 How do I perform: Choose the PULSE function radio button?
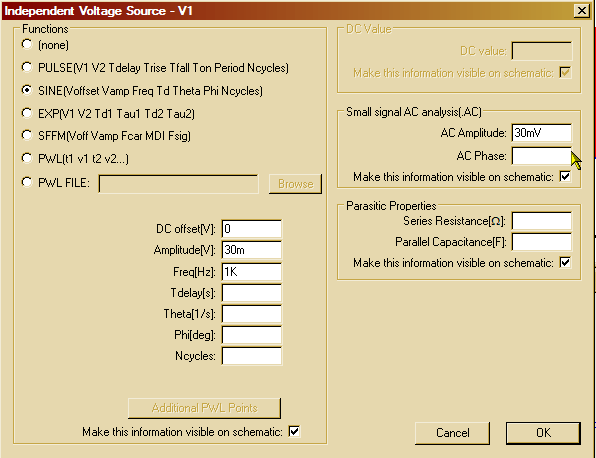tap(27, 67)
